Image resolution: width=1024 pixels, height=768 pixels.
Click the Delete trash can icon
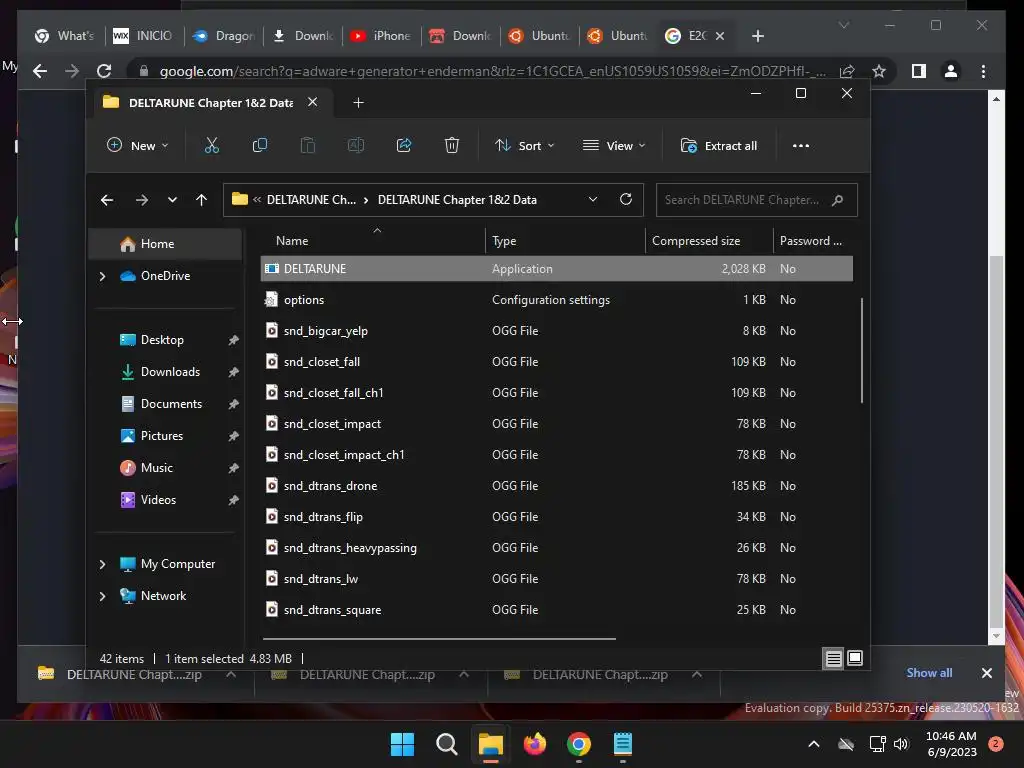coord(451,146)
